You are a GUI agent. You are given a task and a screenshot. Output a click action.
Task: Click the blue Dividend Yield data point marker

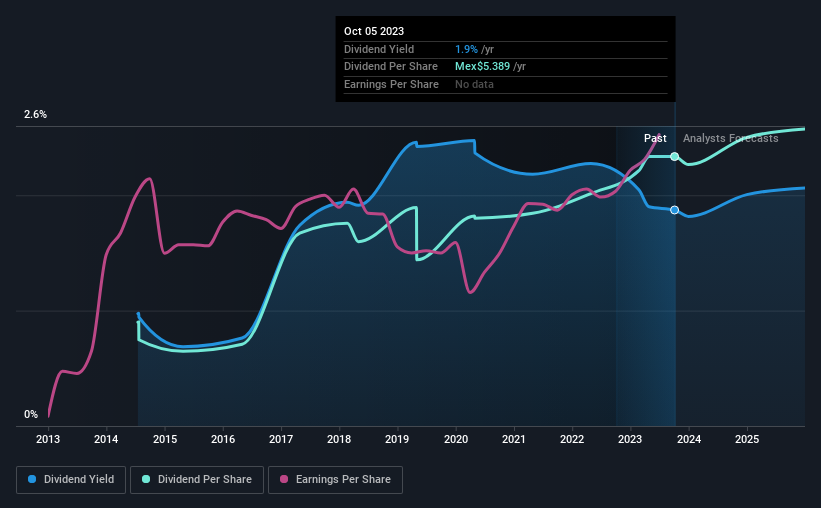point(675,210)
